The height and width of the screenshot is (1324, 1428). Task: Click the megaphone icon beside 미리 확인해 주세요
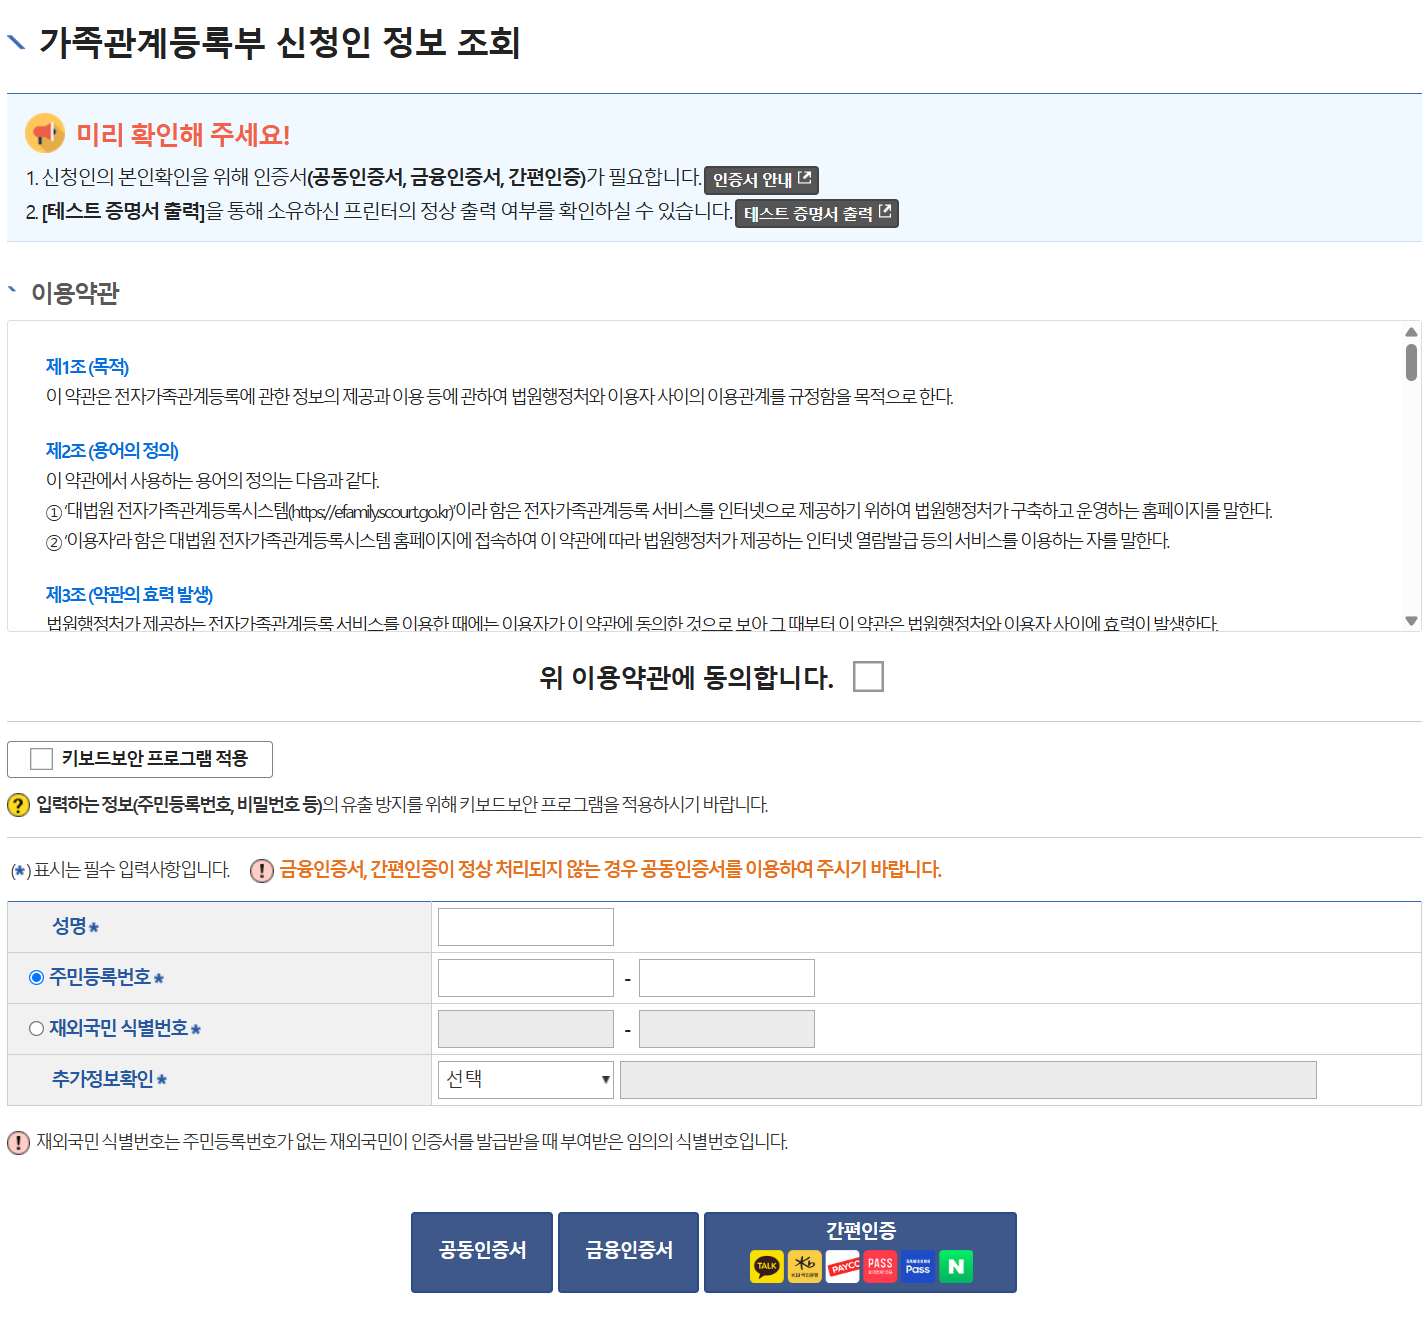(44, 131)
